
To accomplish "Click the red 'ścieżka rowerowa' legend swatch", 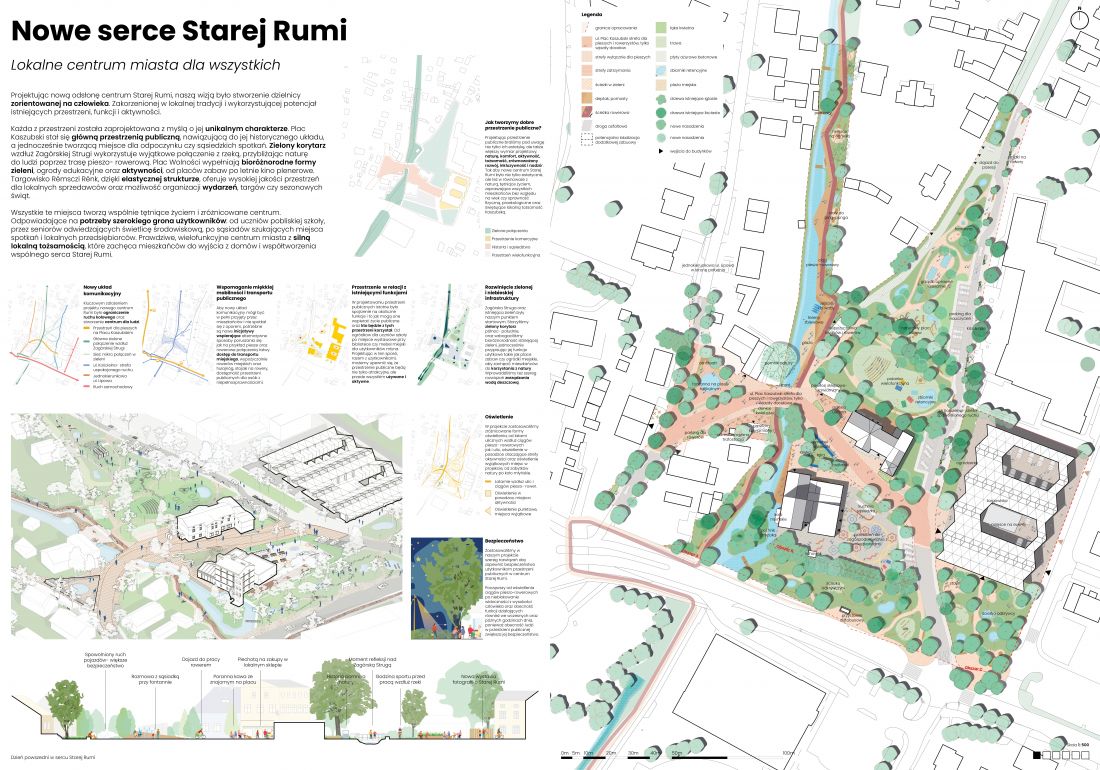I will (586, 112).
